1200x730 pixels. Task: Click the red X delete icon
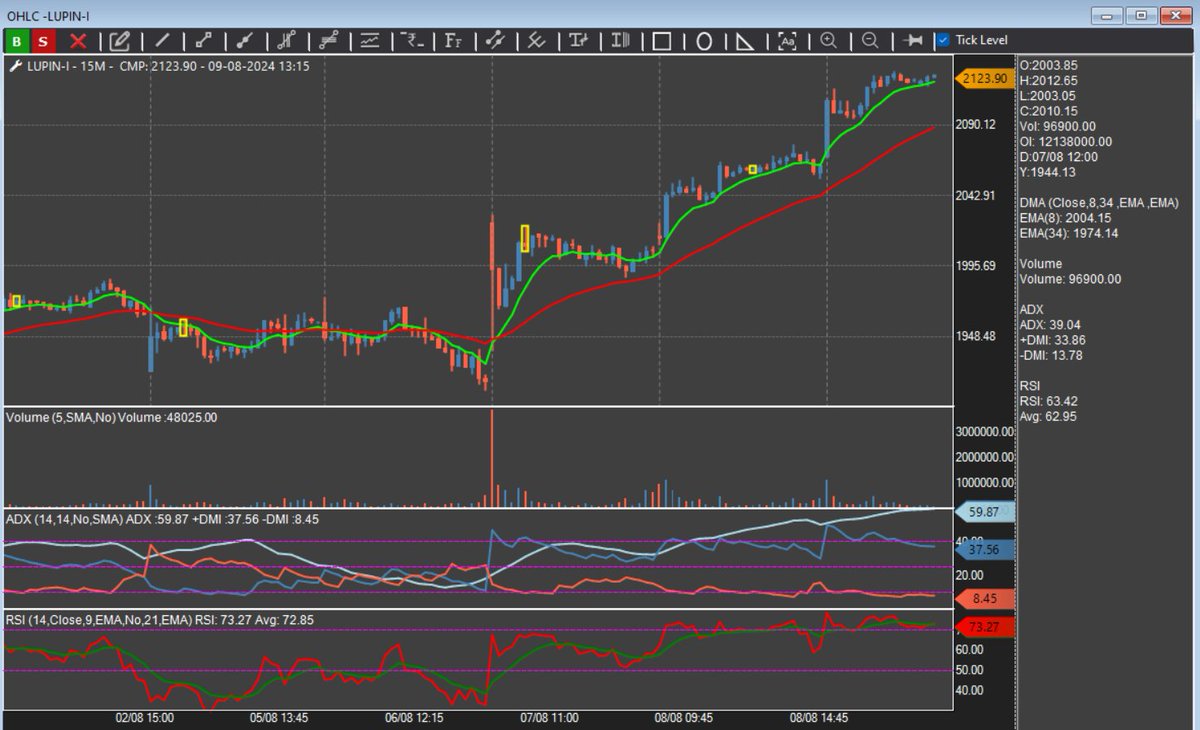tap(78, 41)
